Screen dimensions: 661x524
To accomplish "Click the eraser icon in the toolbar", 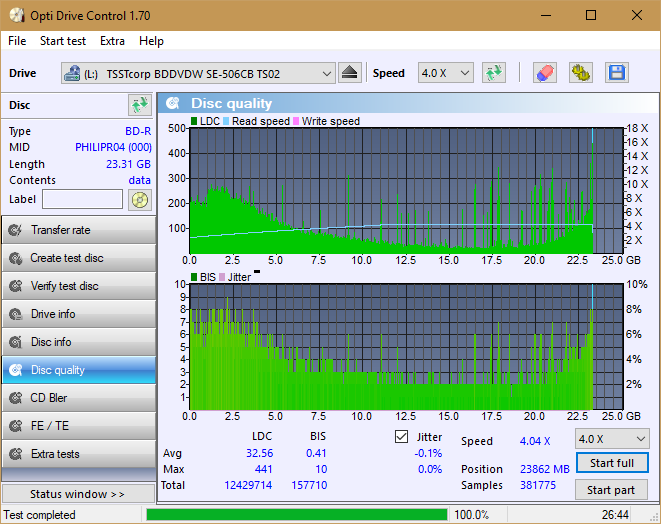I will point(545,73).
